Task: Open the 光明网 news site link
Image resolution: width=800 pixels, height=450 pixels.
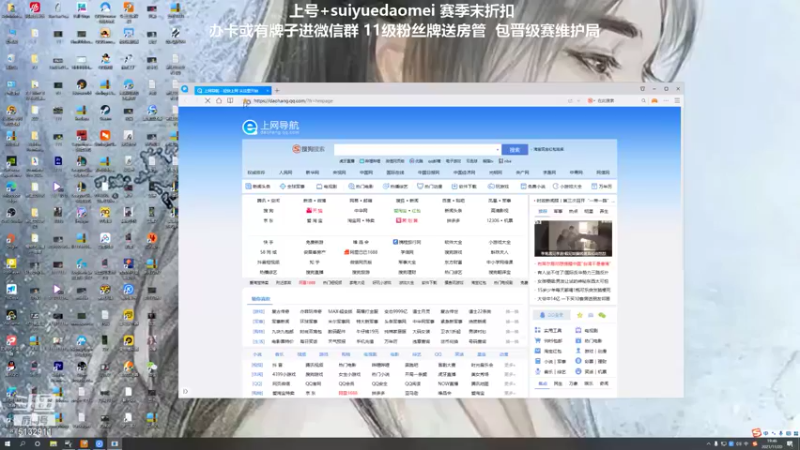Action: pos(495,173)
